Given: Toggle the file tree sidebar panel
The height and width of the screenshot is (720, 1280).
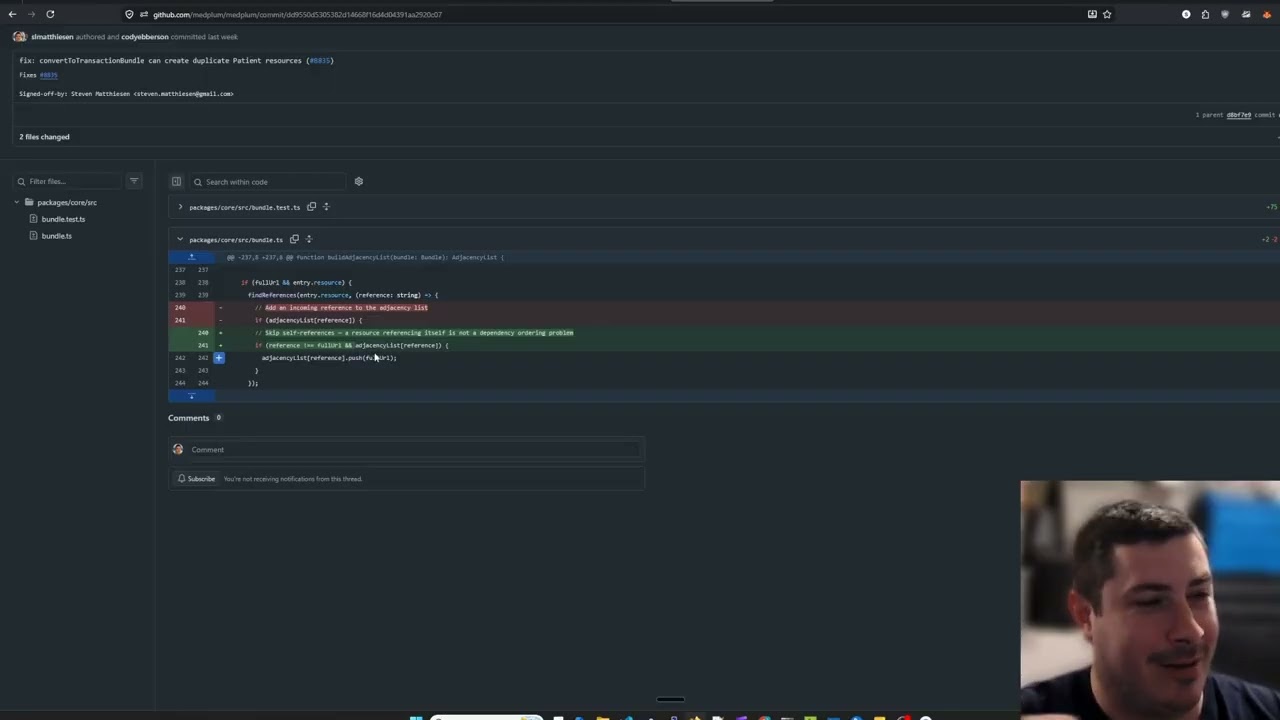Looking at the screenshot, I should click(x=176, y=182).
